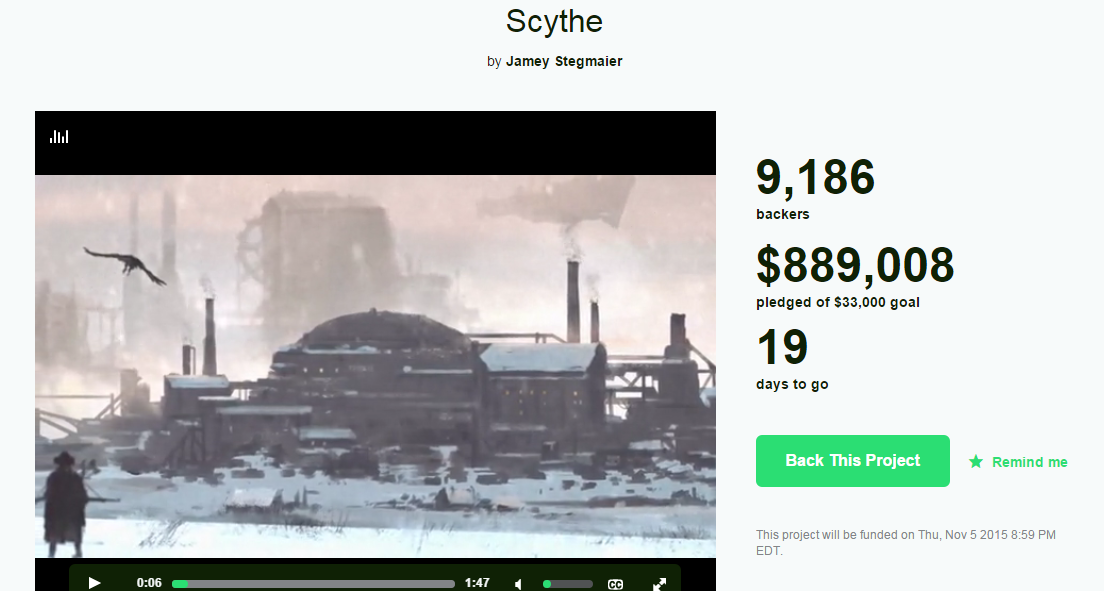The width and height of the screenshot is (1104, 591).
Task: Click the 0:06 elapsed time label
Action: (x=149, y=583)
